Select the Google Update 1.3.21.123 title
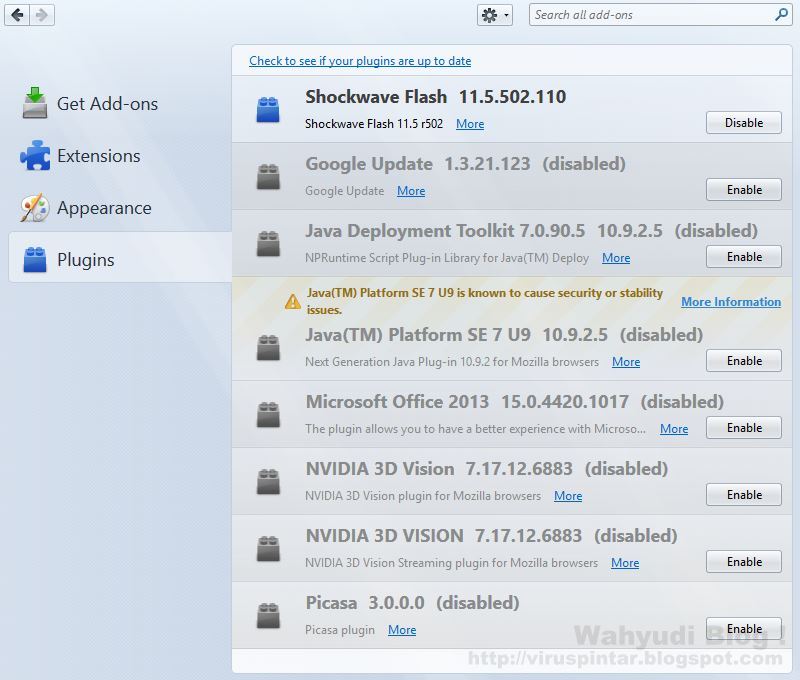The width and height of the screenshot is (800, 680). pyautogui.click(x=418, y=164)
